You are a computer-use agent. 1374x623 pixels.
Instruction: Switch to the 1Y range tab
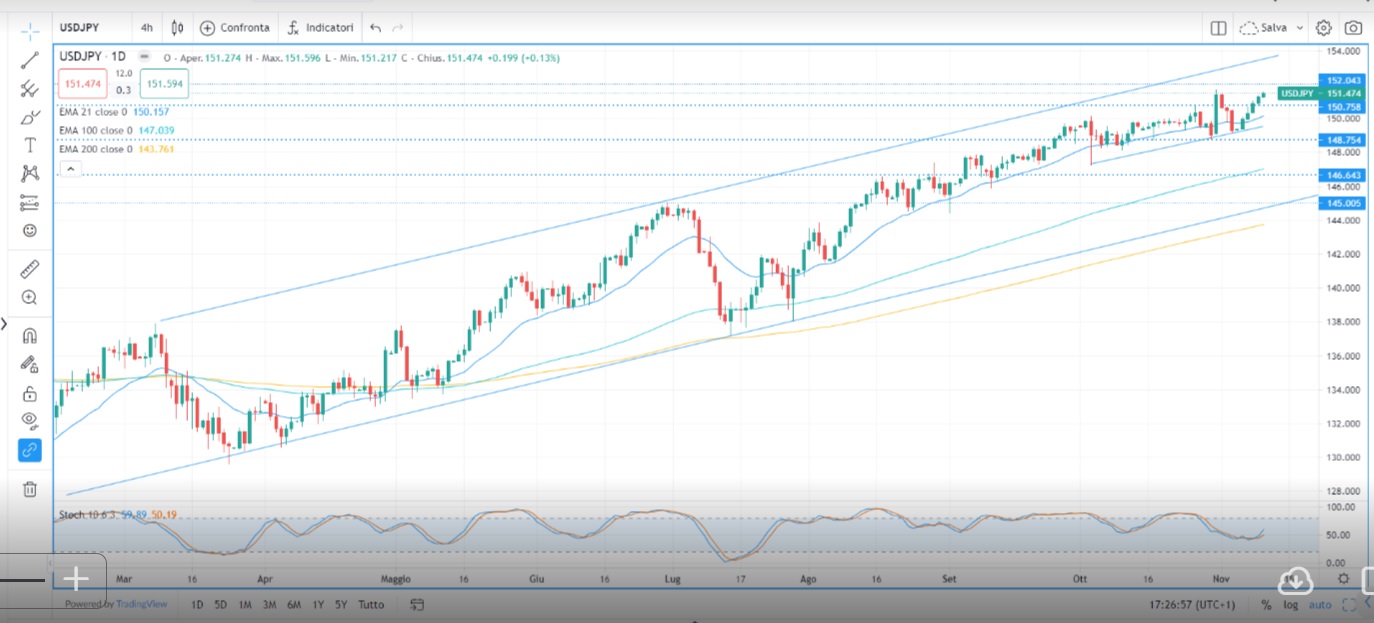click(318, 605)
